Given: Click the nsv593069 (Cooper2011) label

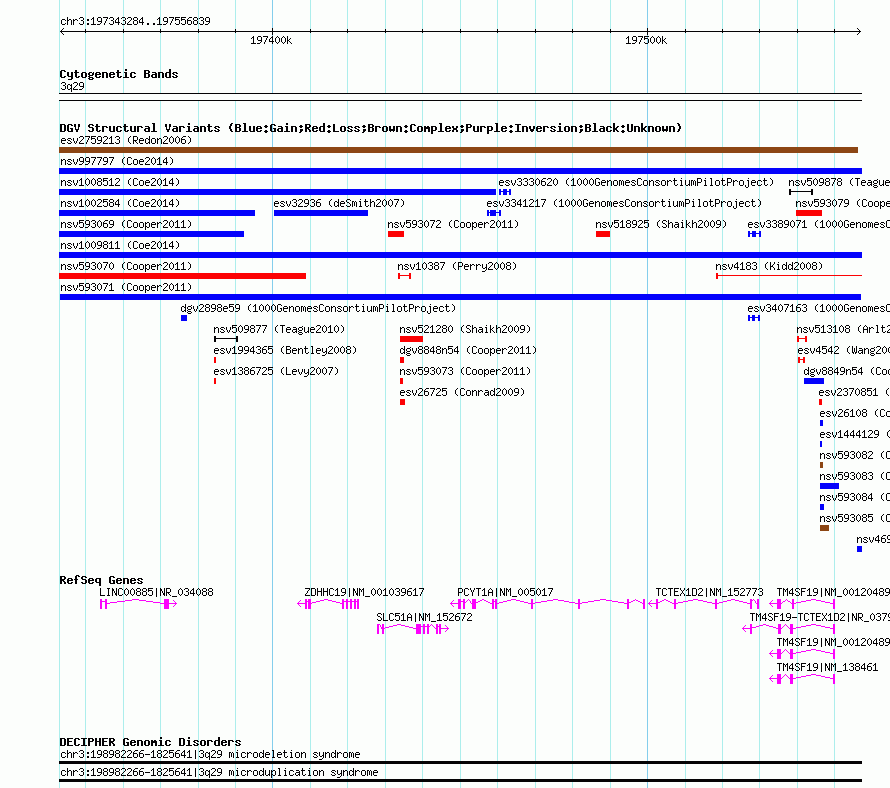Looking at the screenshot, I should 126,224.
